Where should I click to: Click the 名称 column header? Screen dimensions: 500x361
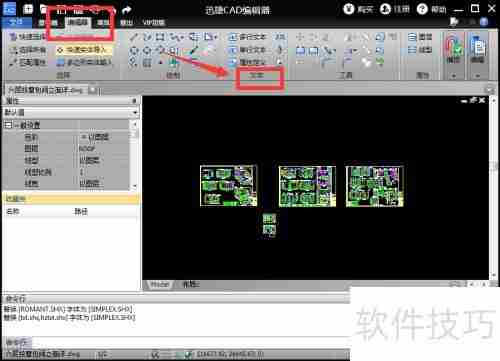(x=13, y=211)
